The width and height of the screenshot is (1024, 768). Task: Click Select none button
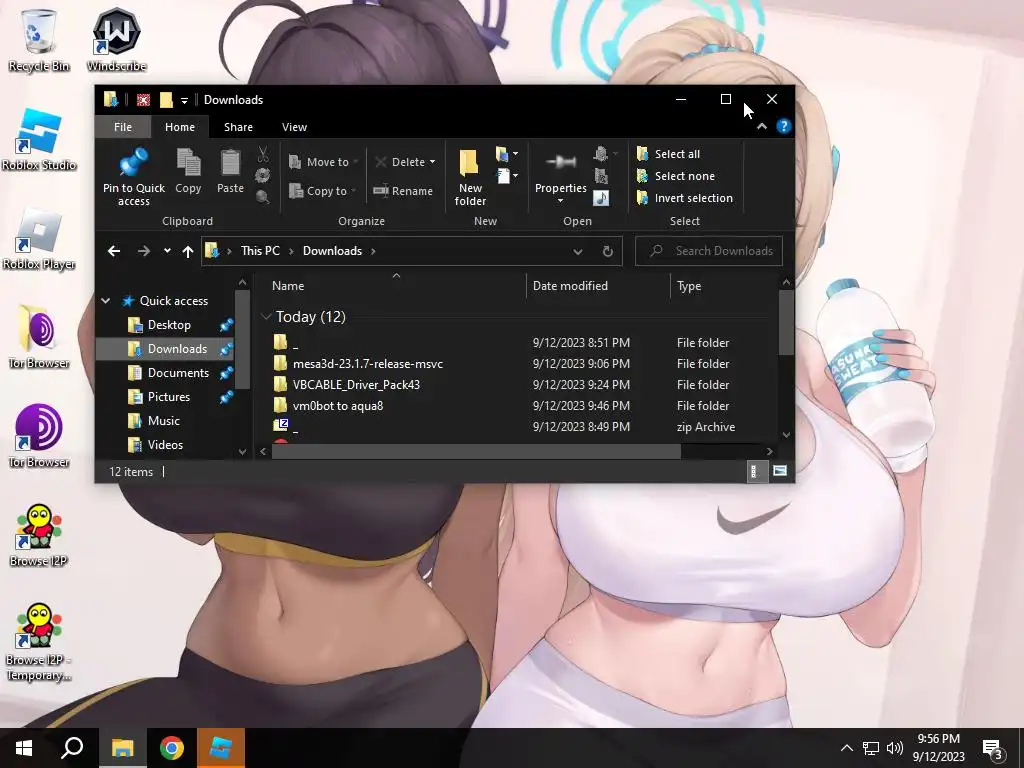(676, 176)
